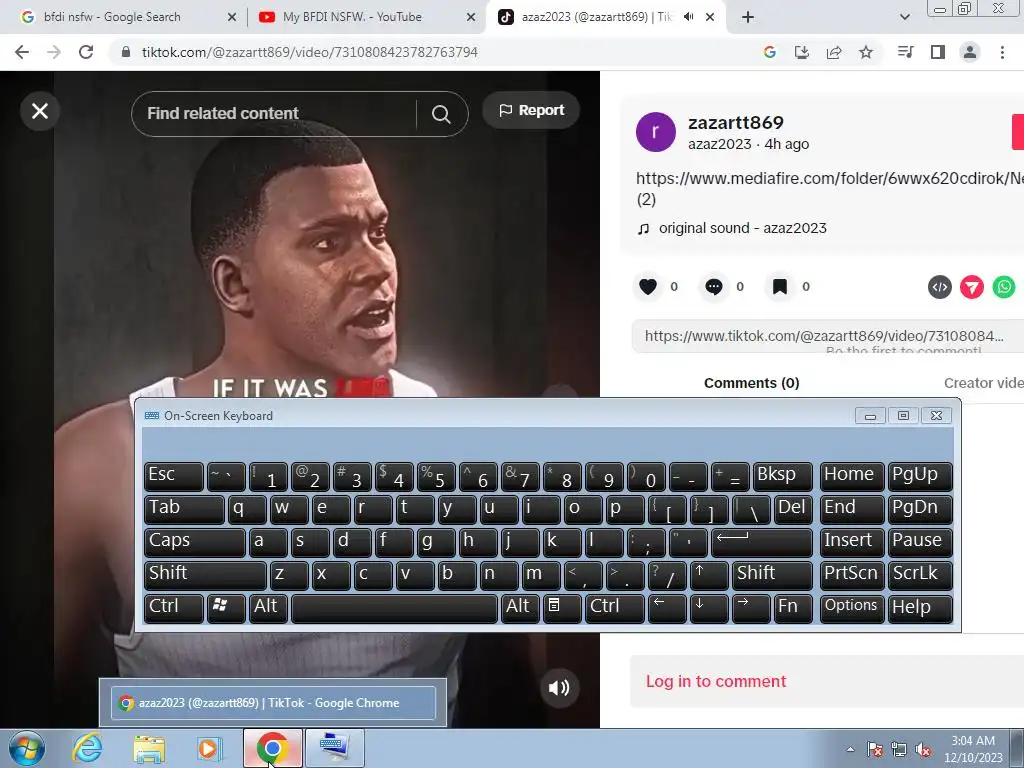This screenshot has width=1024, height=768.
Task: Click Log in to comment
Action: [x=716, y=681]
